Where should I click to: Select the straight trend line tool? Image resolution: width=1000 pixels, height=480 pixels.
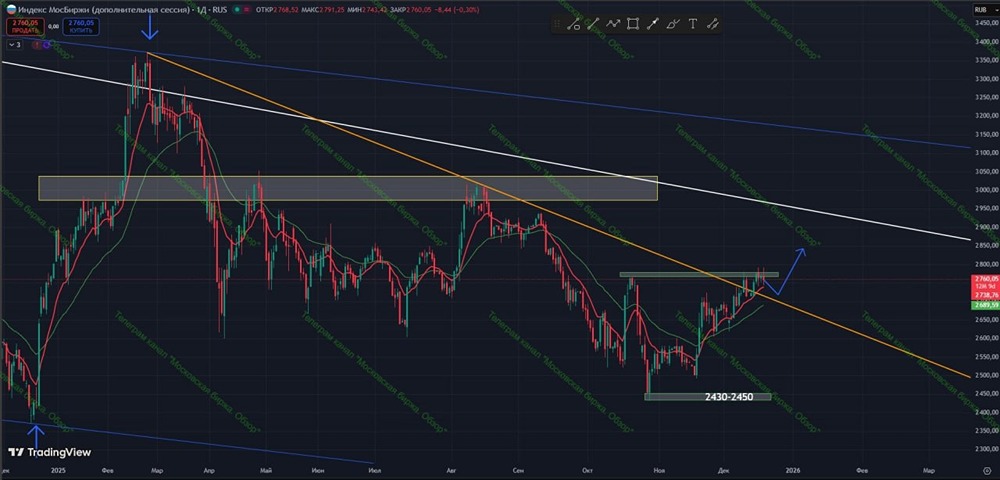pos(593,25)
